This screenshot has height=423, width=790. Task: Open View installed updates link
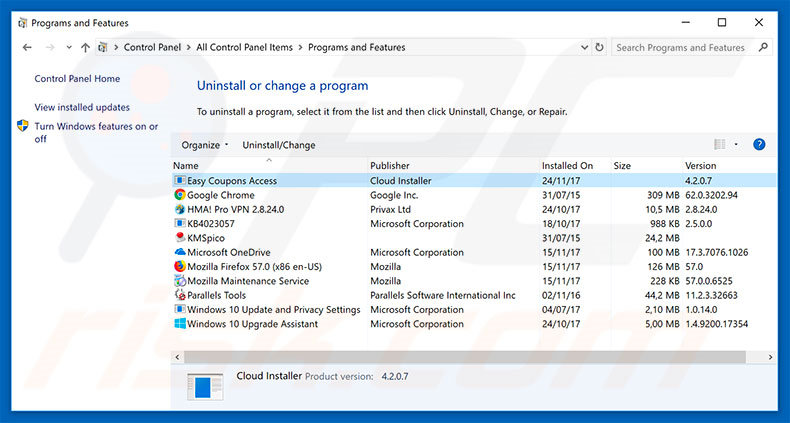[82, 107]
